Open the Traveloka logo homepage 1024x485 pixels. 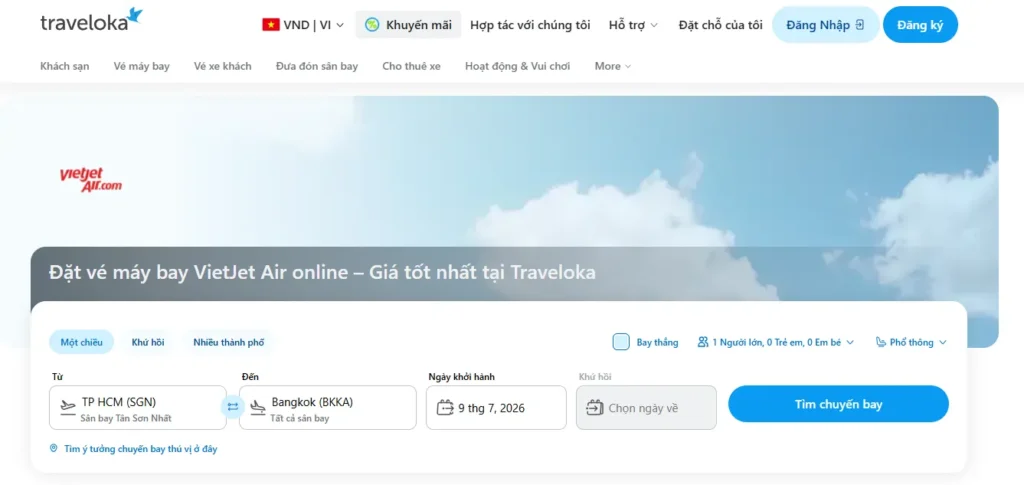(91, 20)
